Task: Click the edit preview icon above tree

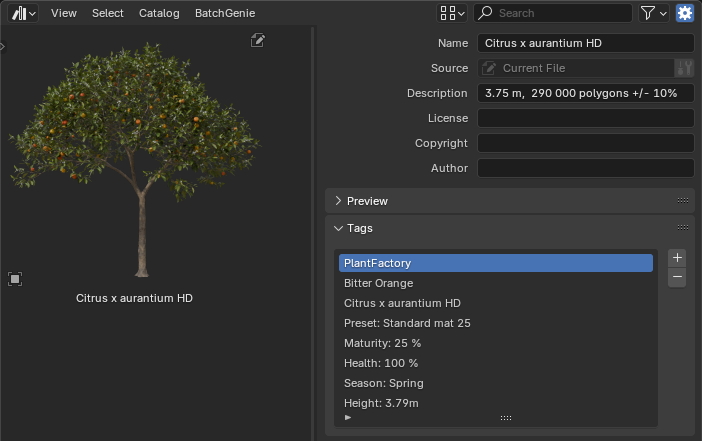Action: [x=257, y=40]
